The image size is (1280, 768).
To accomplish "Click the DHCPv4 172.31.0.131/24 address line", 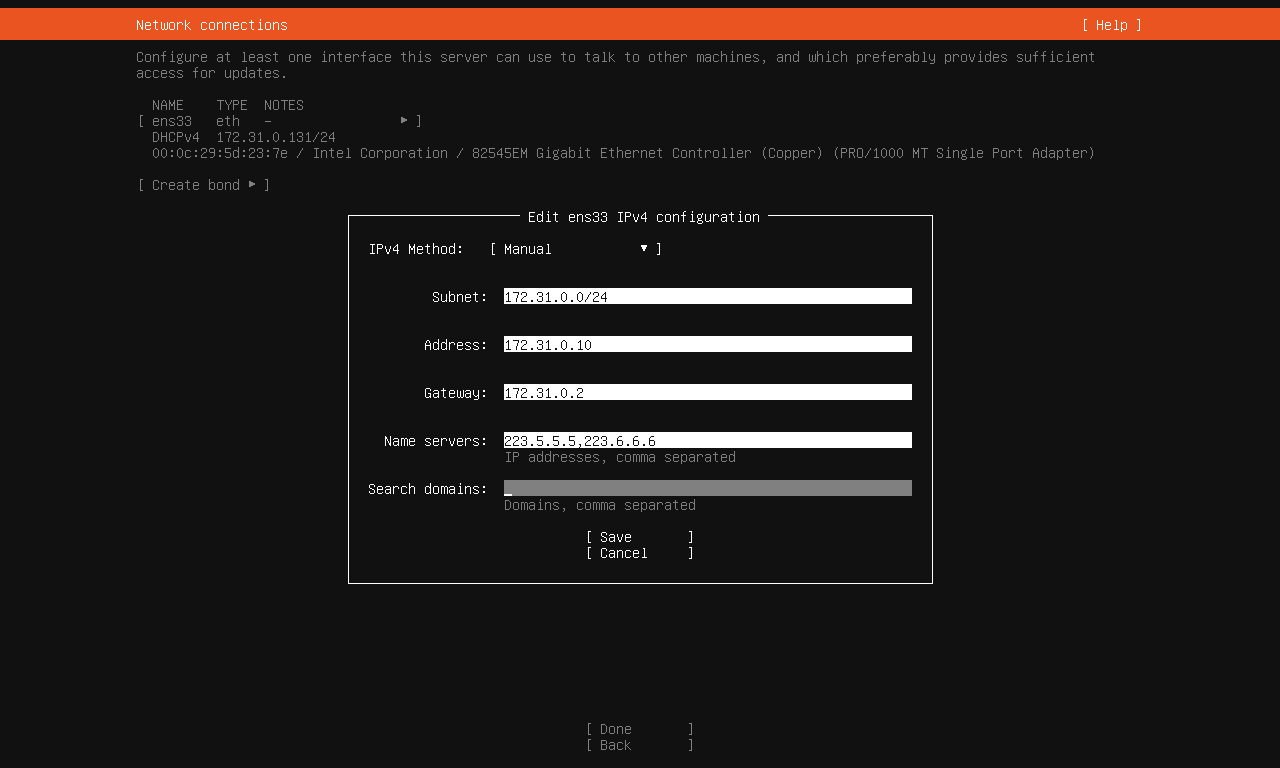I will (244, 137).
